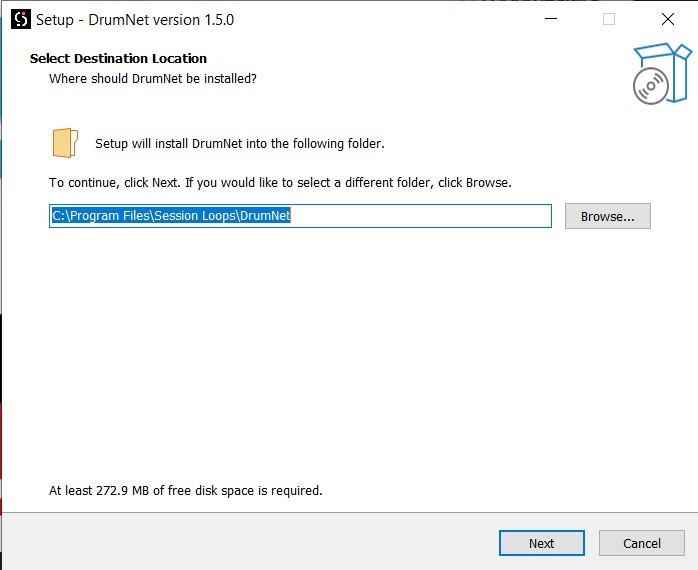Image resolution: width=698 pixels, height=570 pixels.
Task: Click the '272.9 MB of free disk space' note
Action: coord(186,491)
